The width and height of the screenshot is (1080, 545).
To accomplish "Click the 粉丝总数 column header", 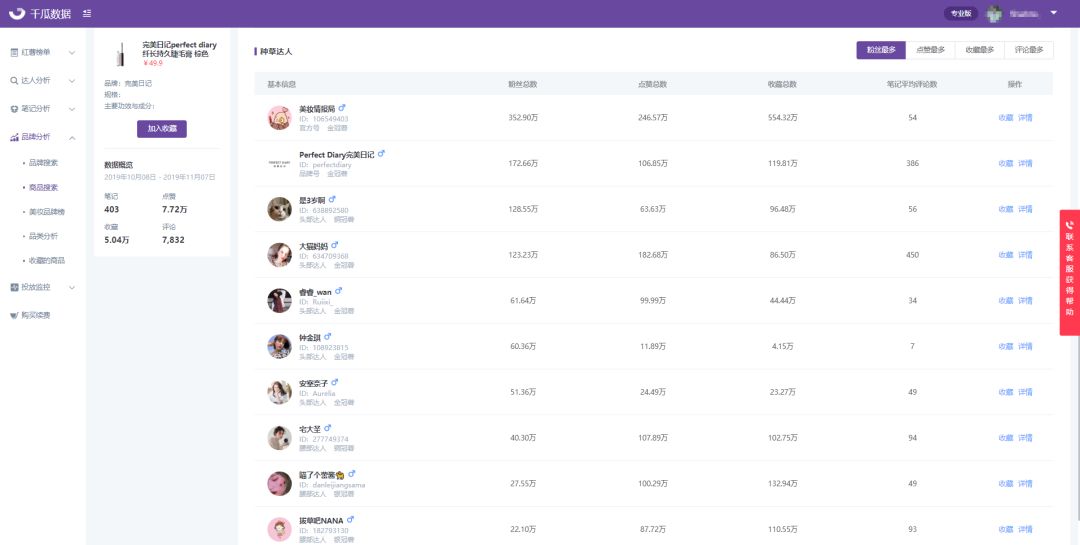I will (523, 84).
